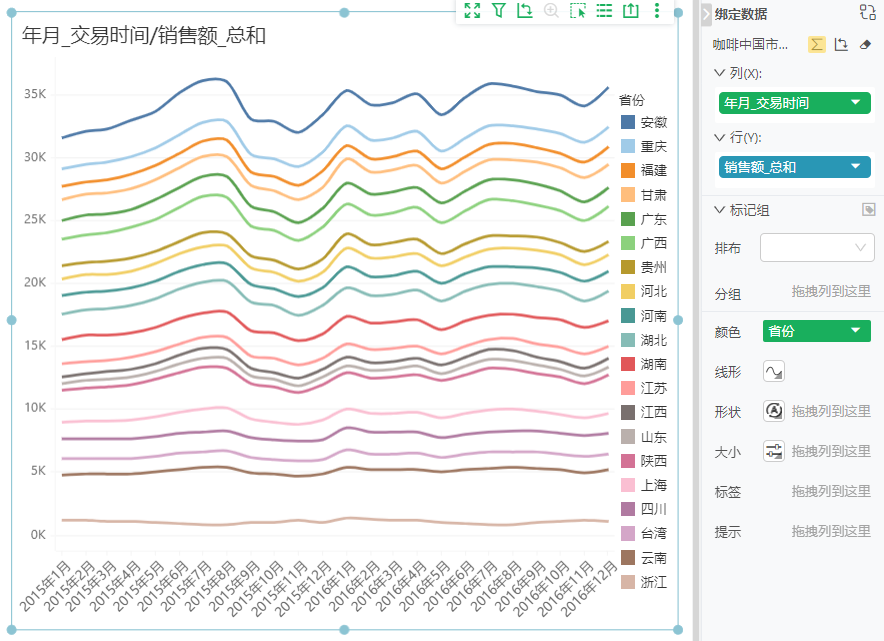Click the chart title 年月_交易时间/销售额_总和
The width and height of the screenshot is (884, 641).
(x=144, y=36)
